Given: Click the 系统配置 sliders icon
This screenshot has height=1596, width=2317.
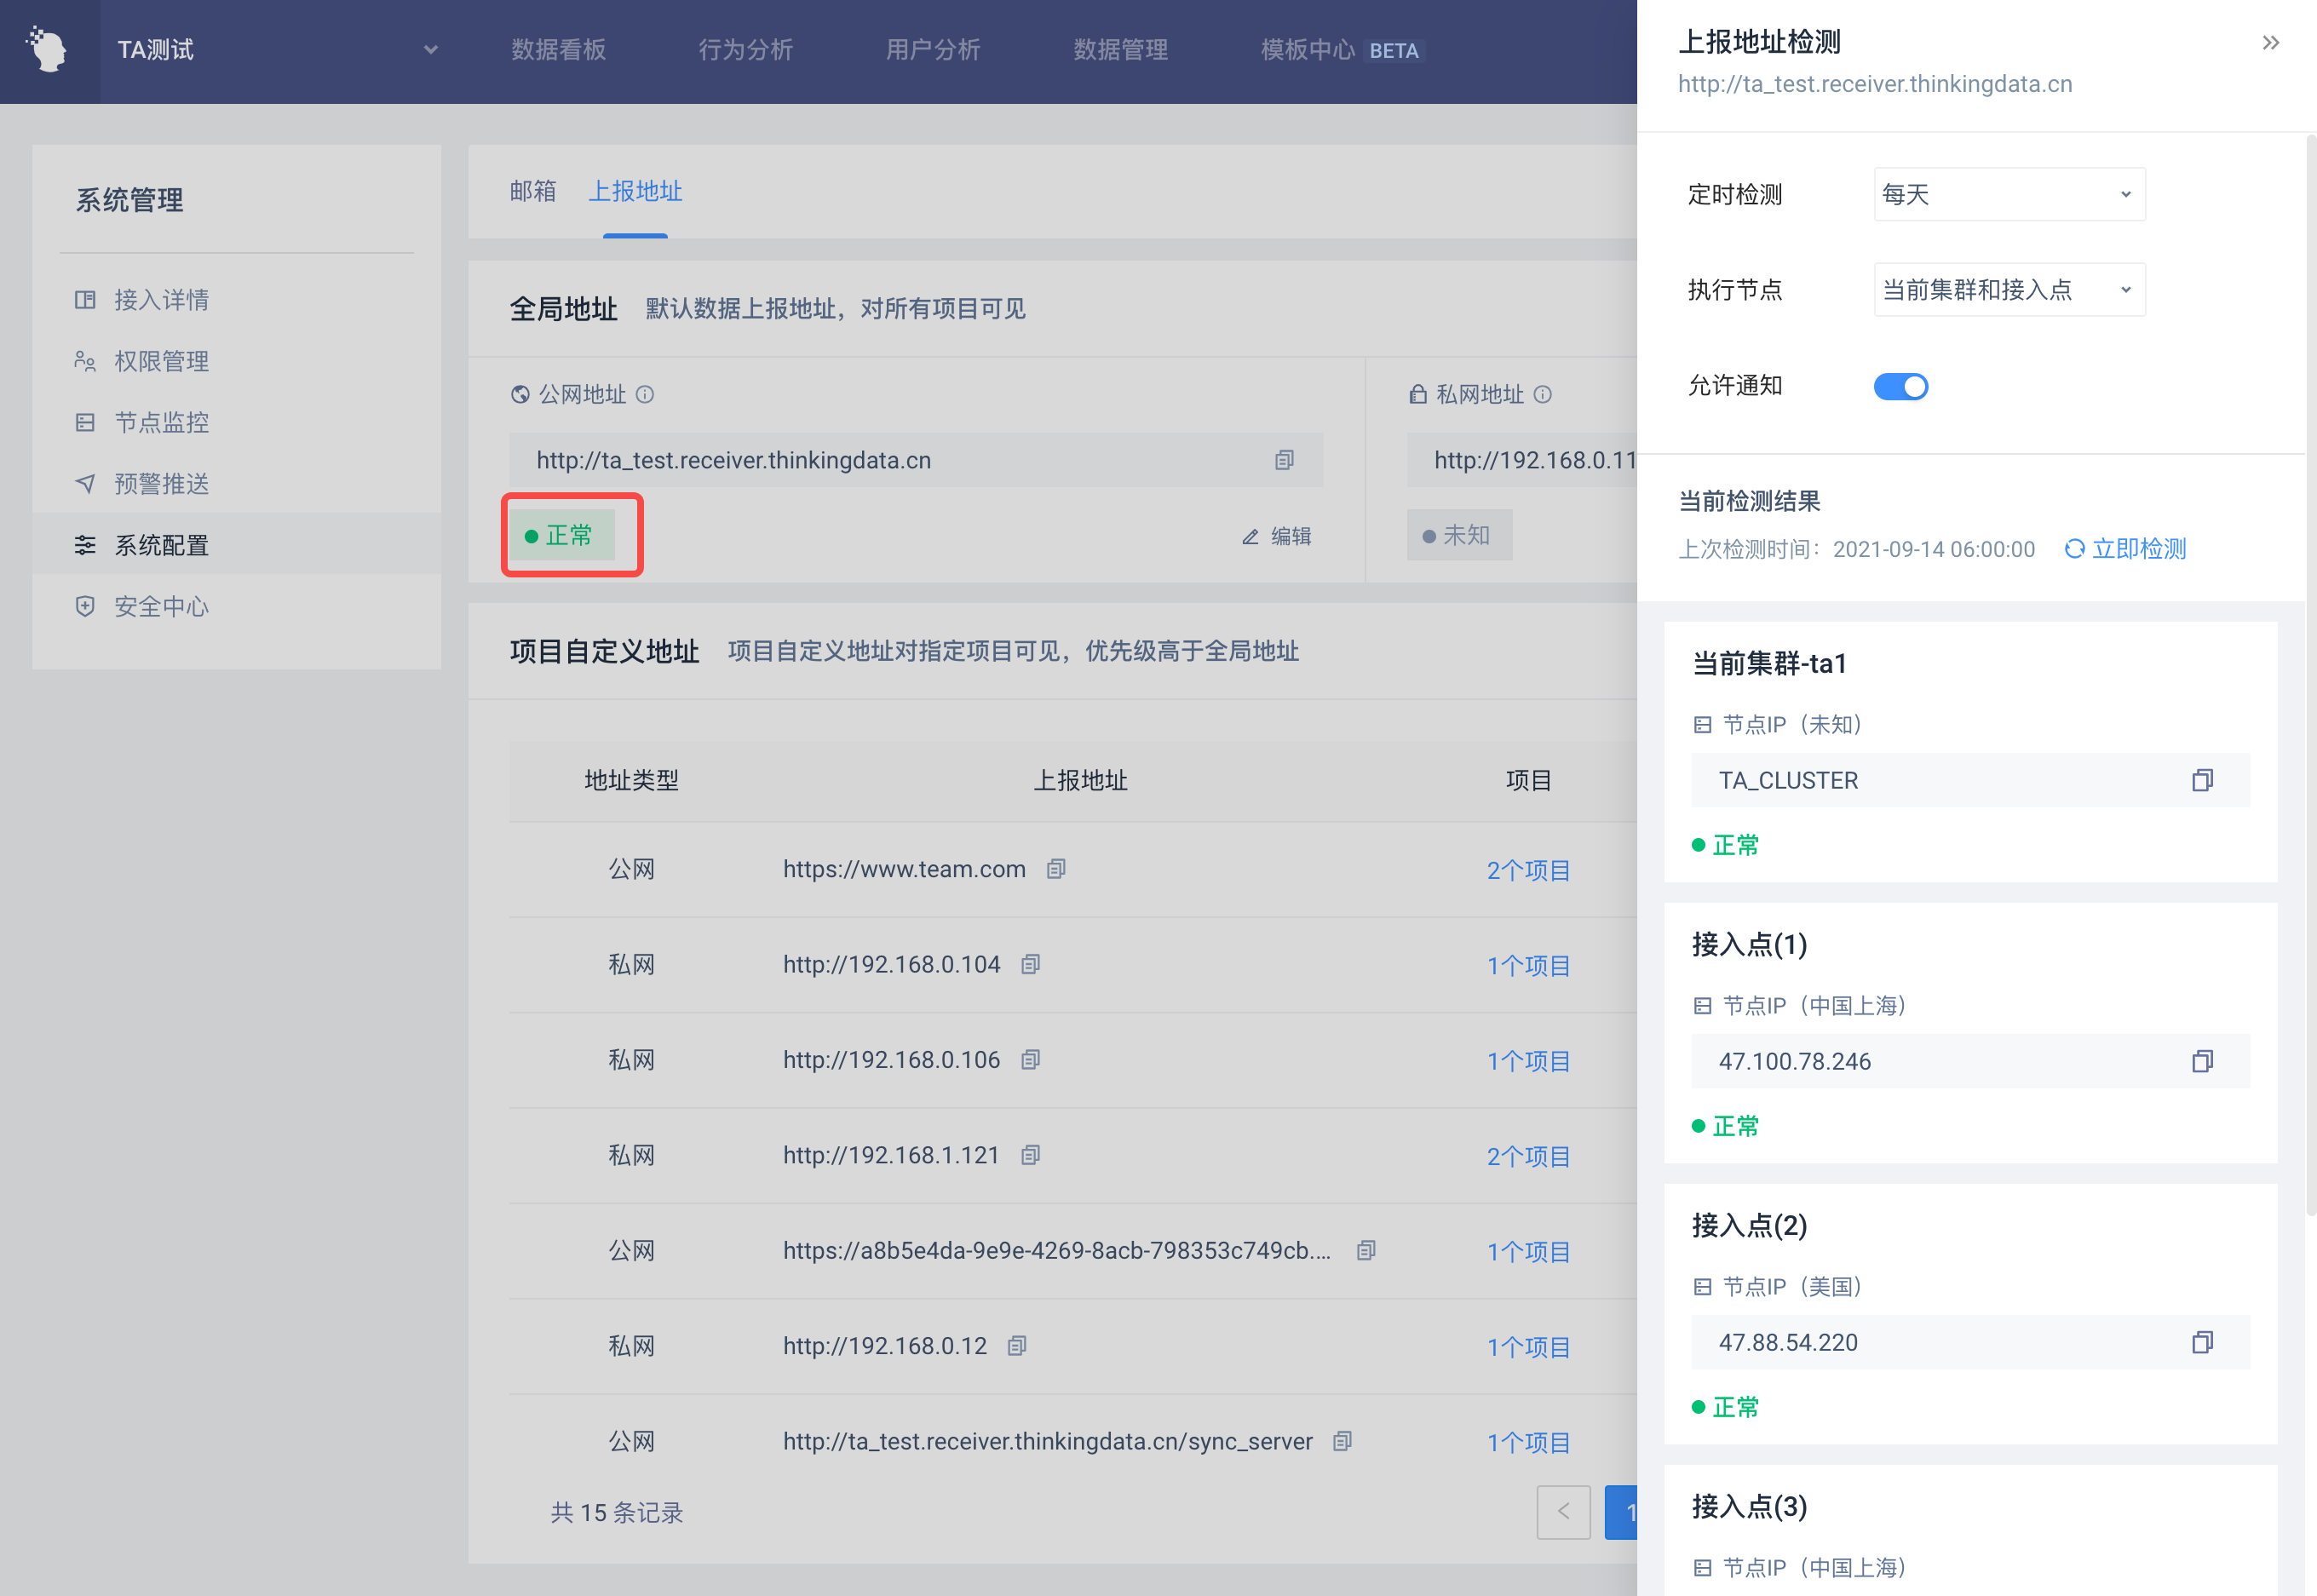Looking at the screenshot, I should 85,545.
